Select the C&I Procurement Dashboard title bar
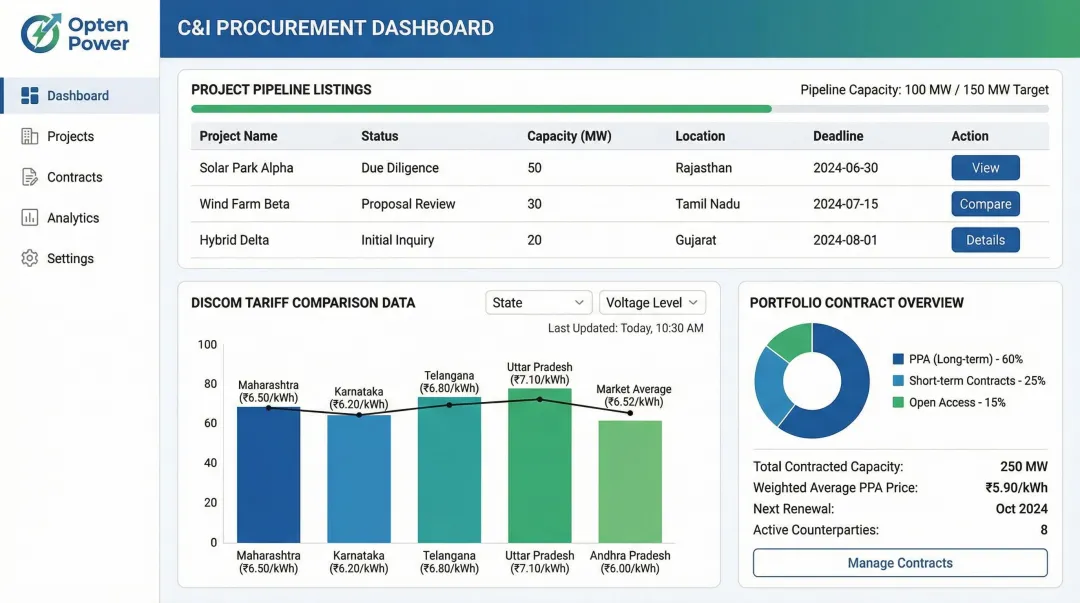The image size is (1080, 603). 334,28
